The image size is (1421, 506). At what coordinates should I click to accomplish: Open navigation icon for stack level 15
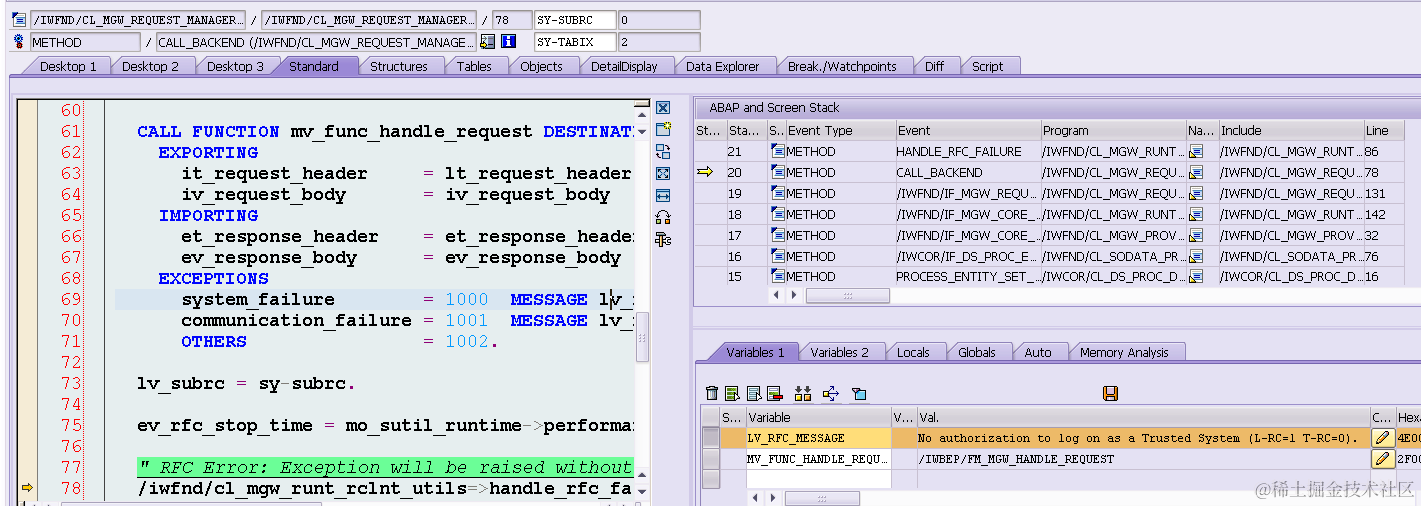[x=1196, y=277]
